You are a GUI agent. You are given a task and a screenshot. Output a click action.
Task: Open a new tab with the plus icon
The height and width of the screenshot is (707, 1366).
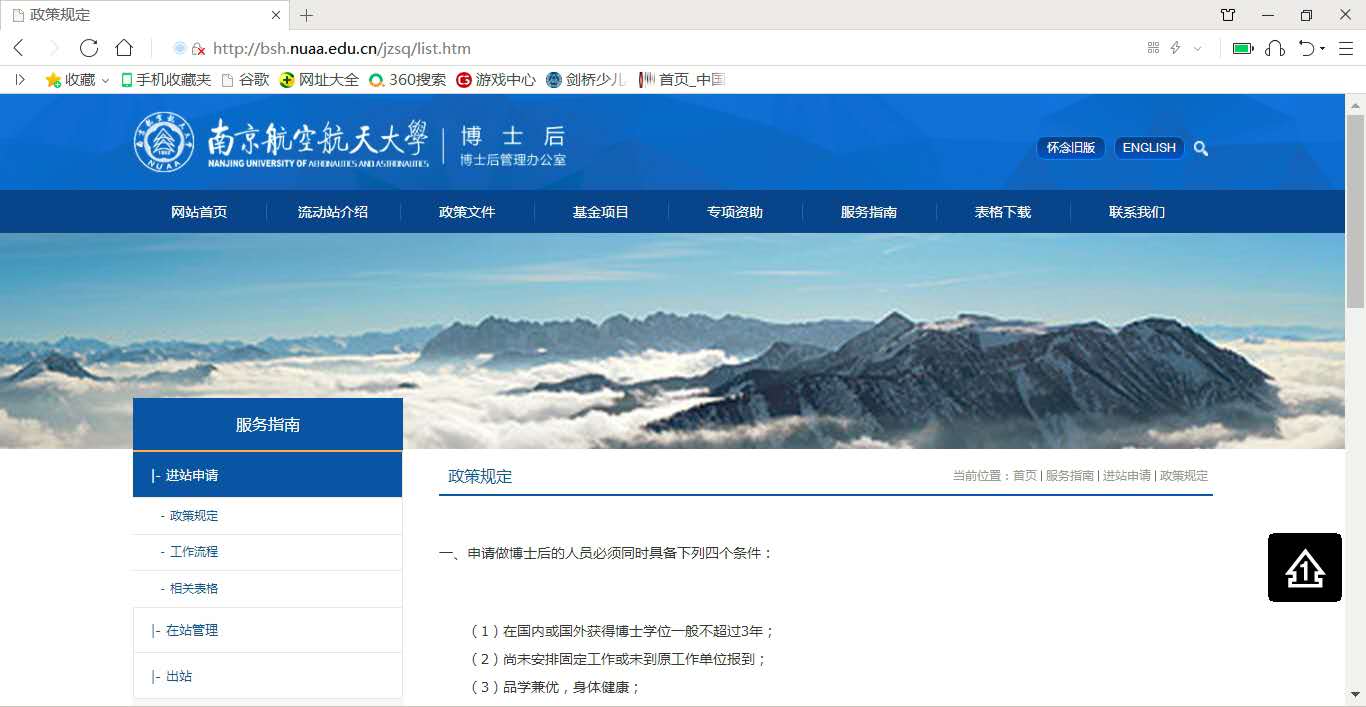pos(307,15)
